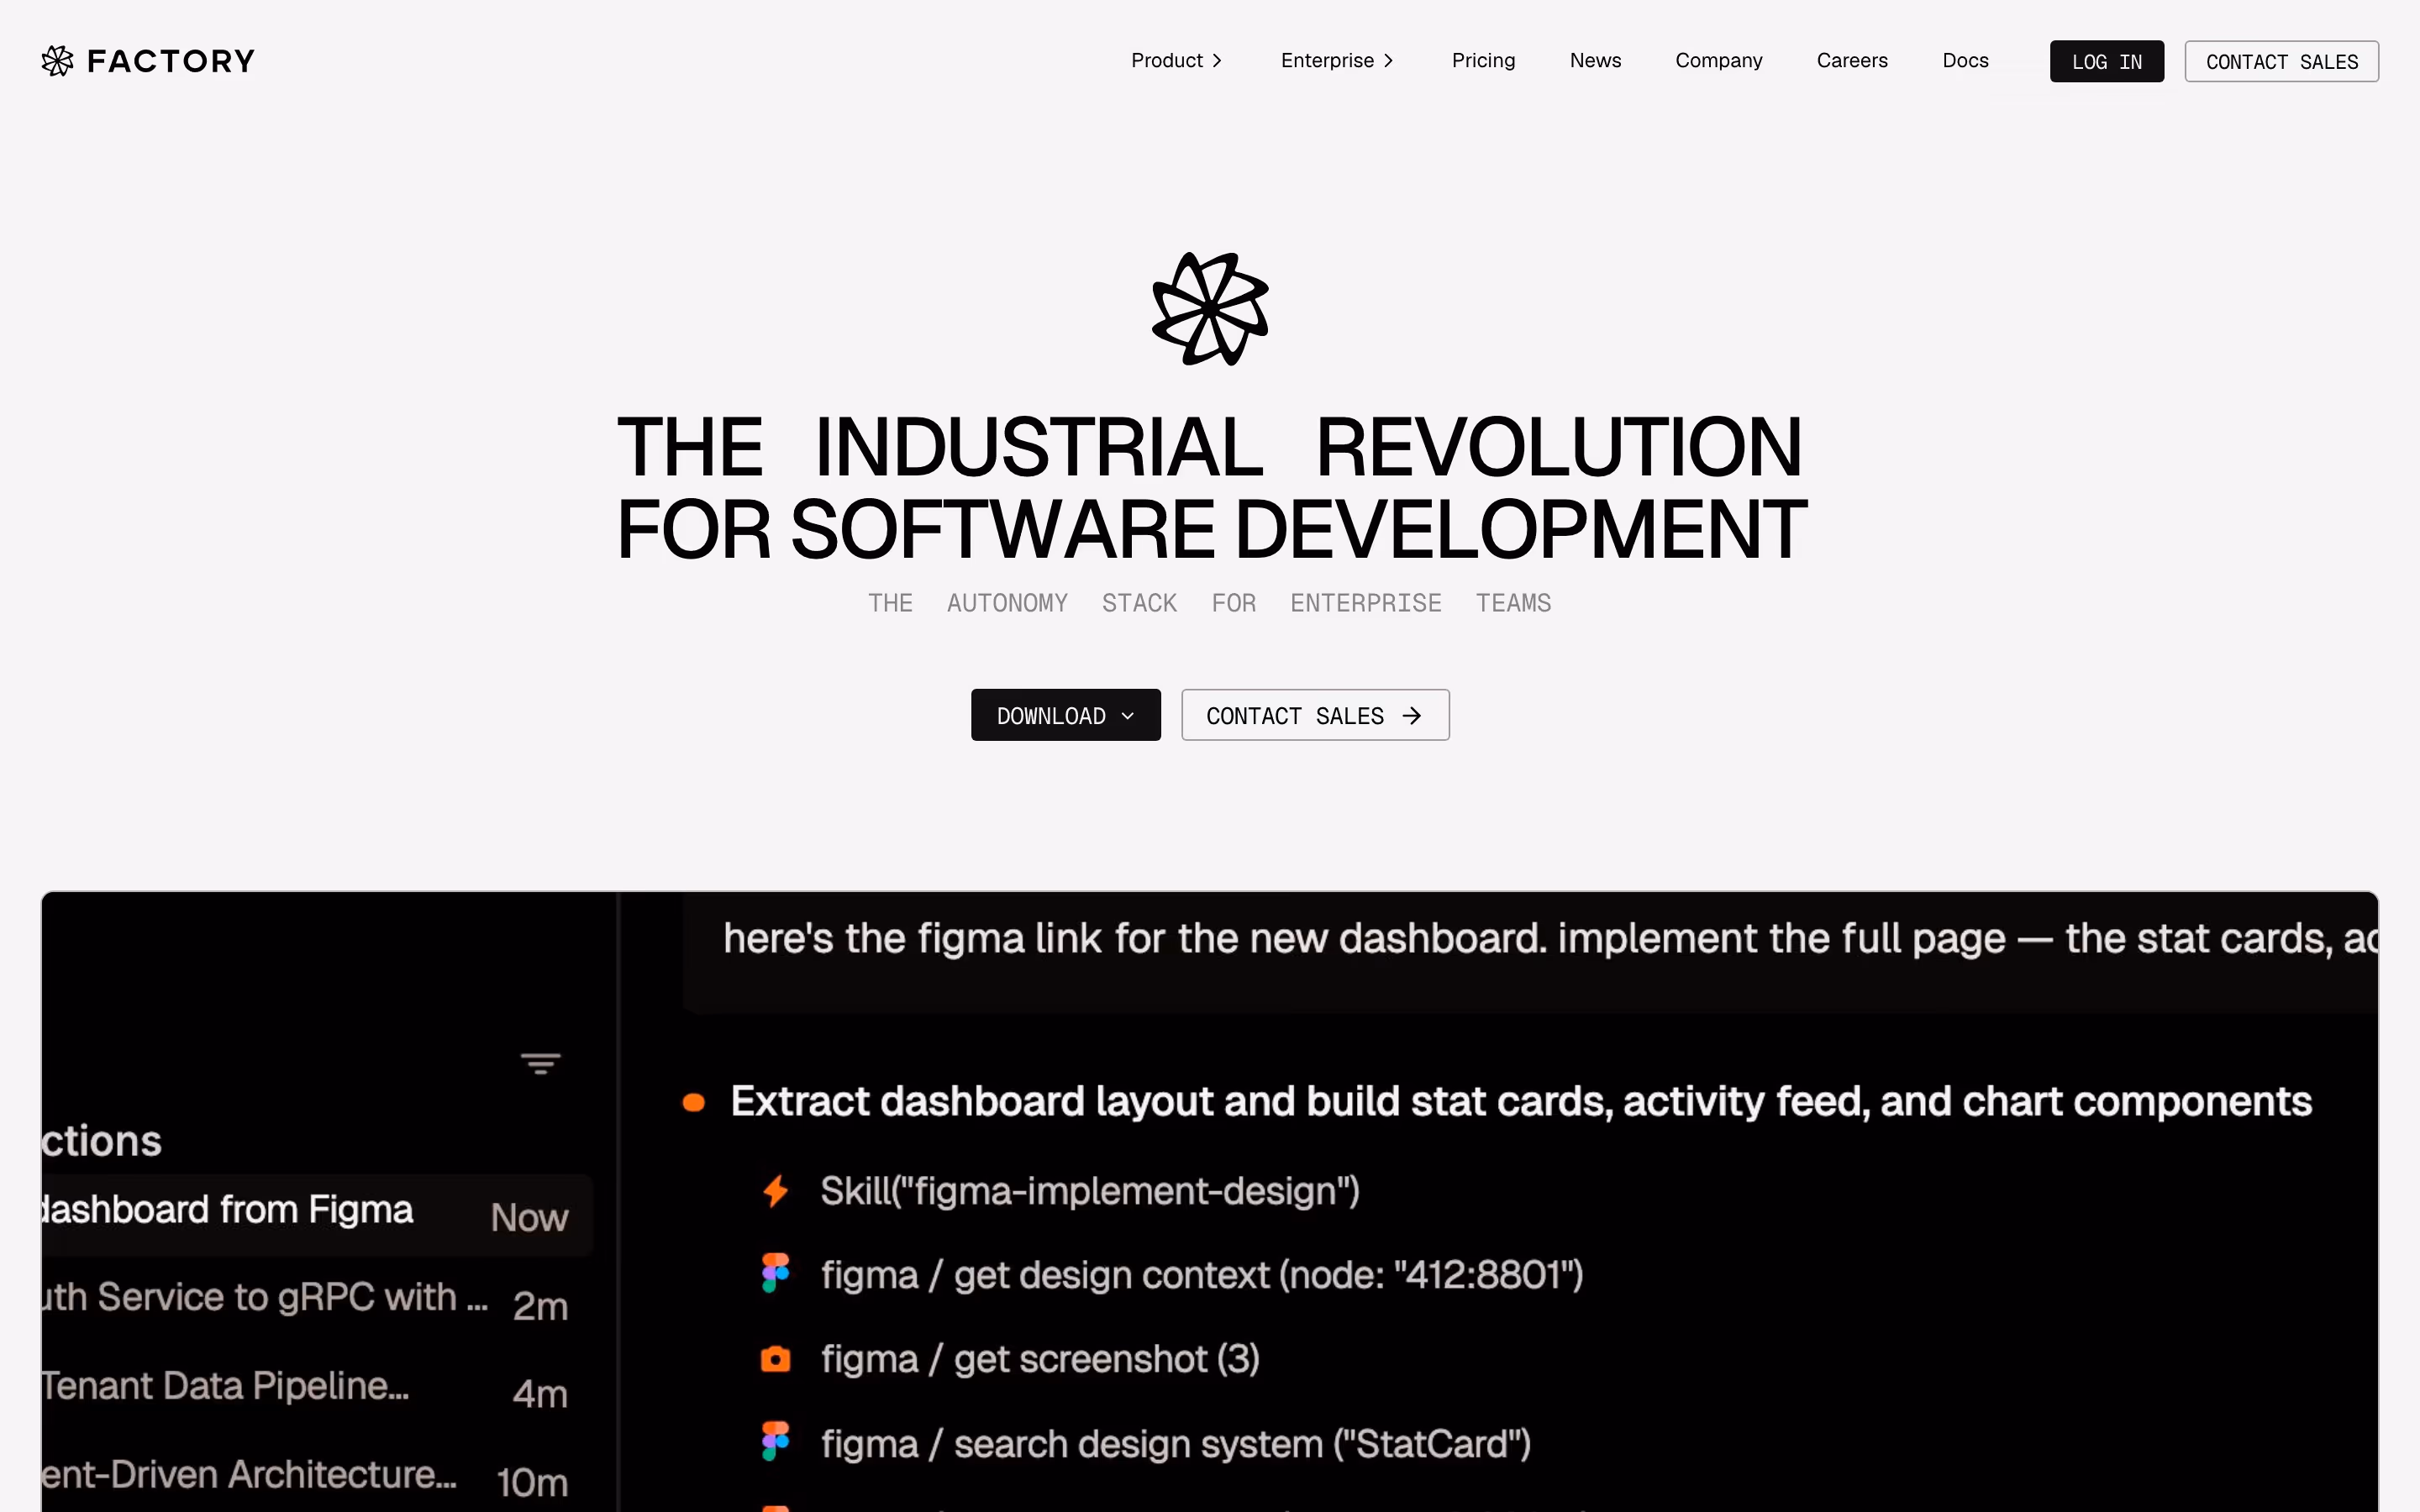This screenshot has width=2420, height=1512.
Task: Click the Log In button
Action: (2107, 61)
